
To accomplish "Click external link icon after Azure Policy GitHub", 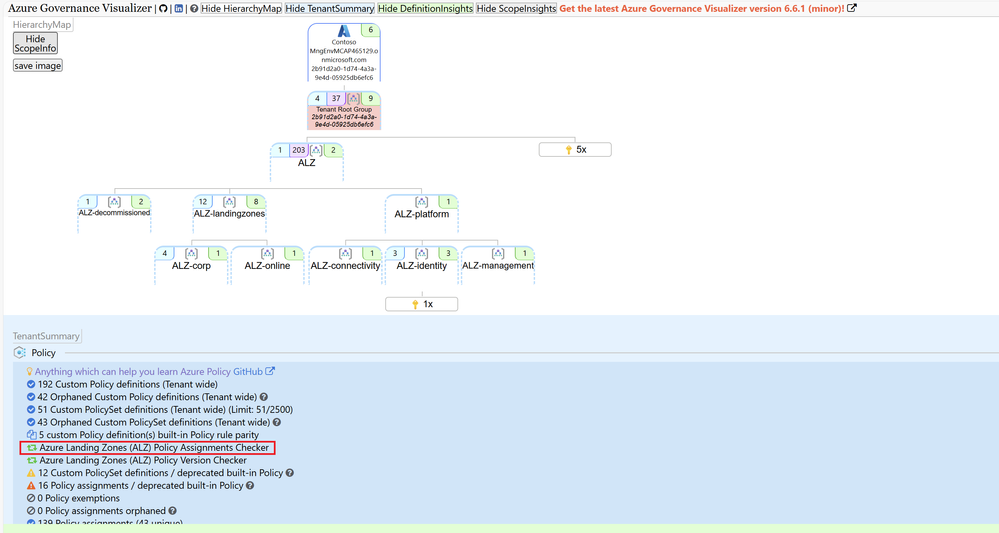I will click(270, 371).
